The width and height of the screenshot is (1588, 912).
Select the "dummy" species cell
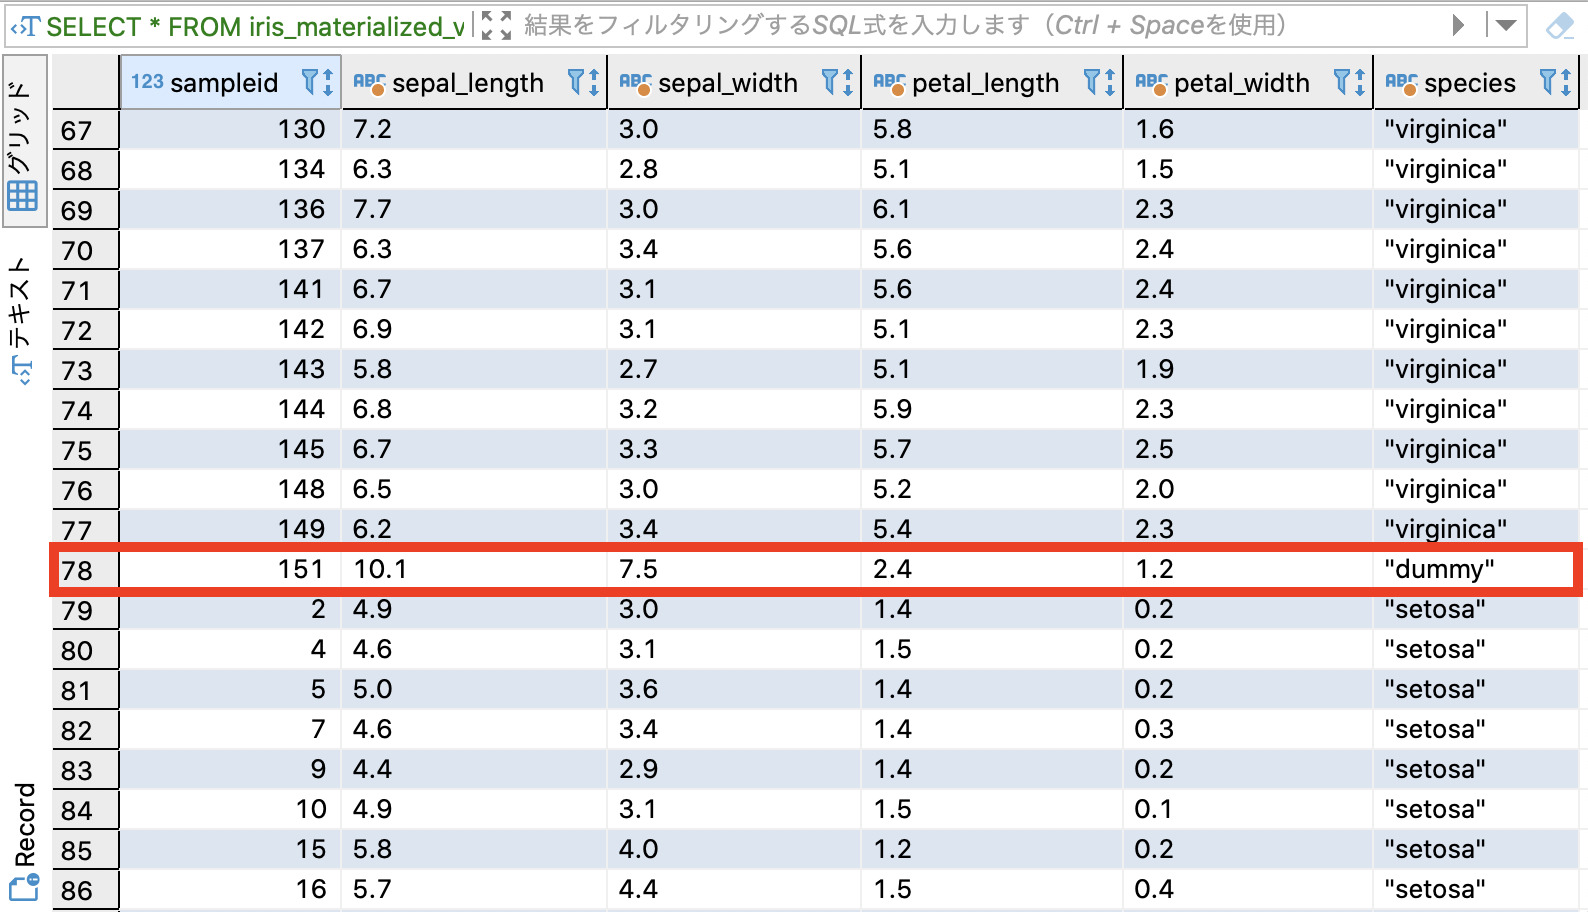click(1439, 569)
